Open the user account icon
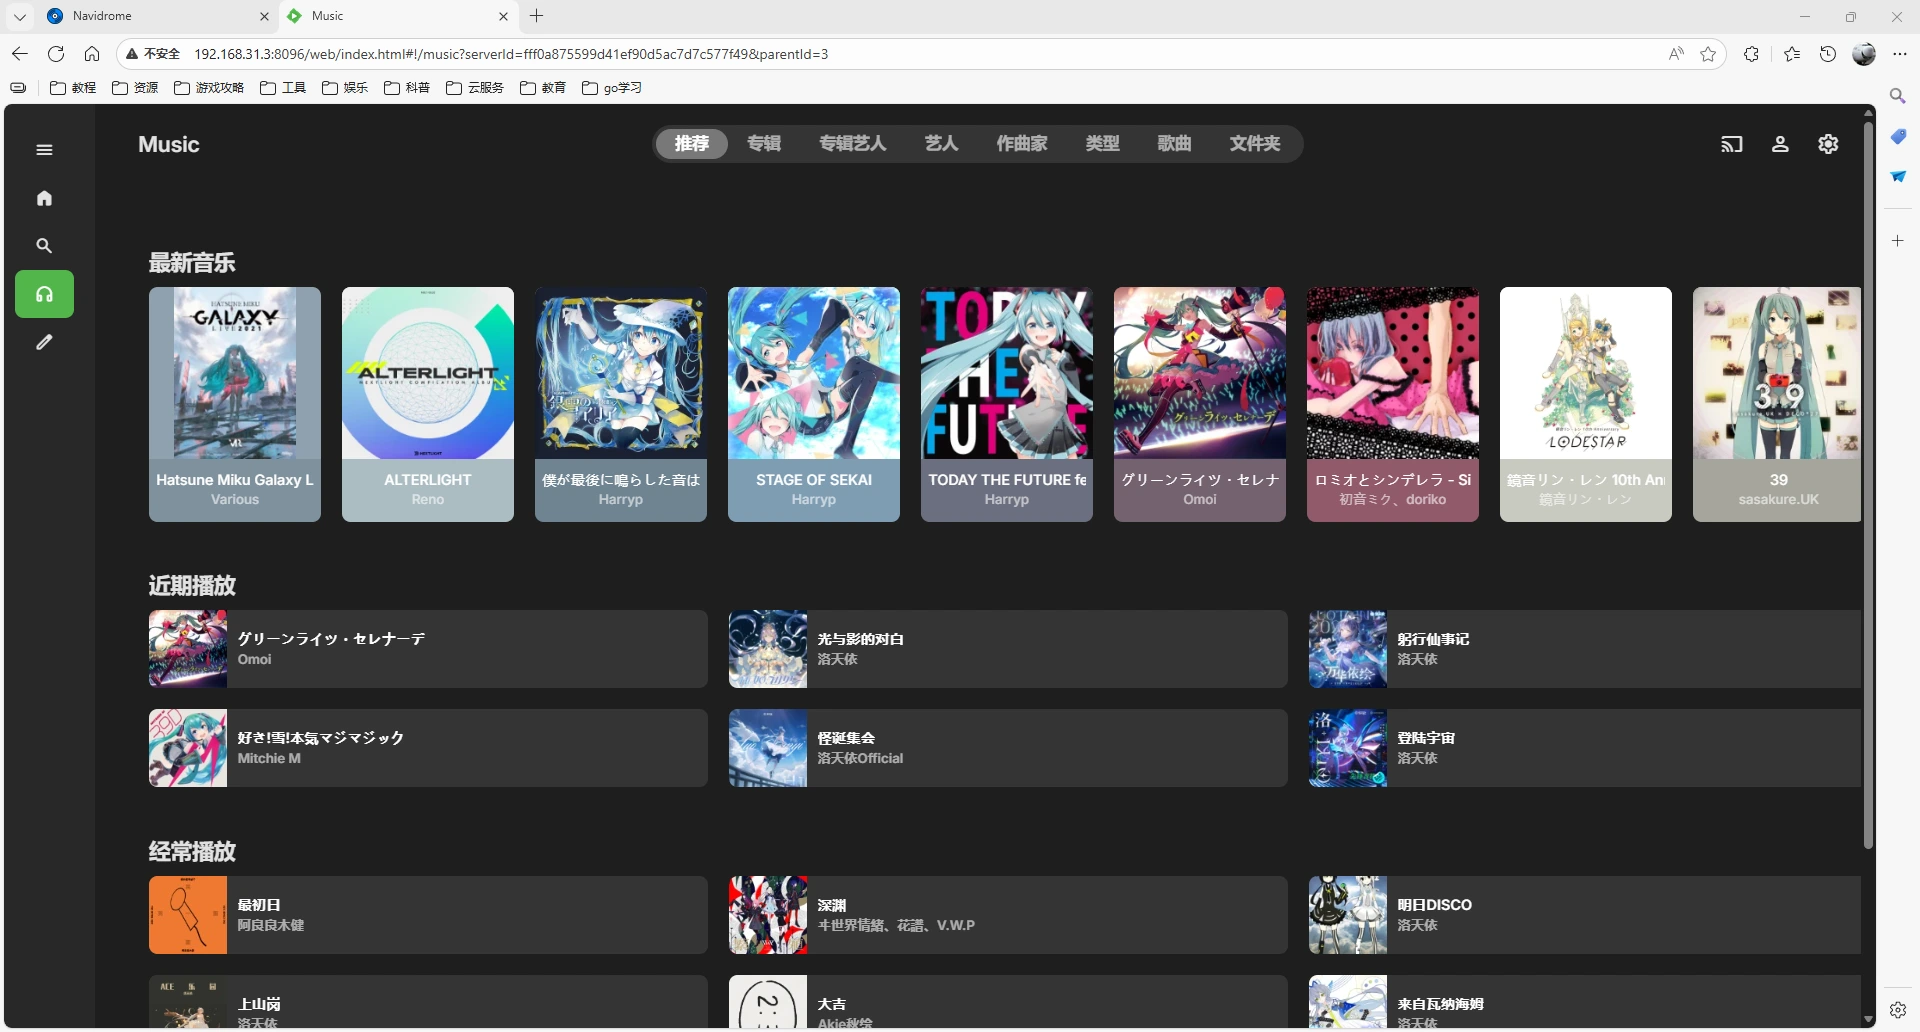 [1780, 144]
